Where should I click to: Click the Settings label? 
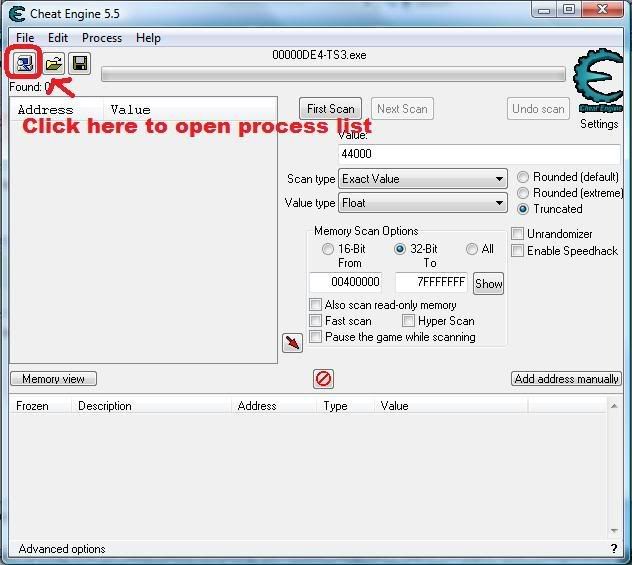599,124
